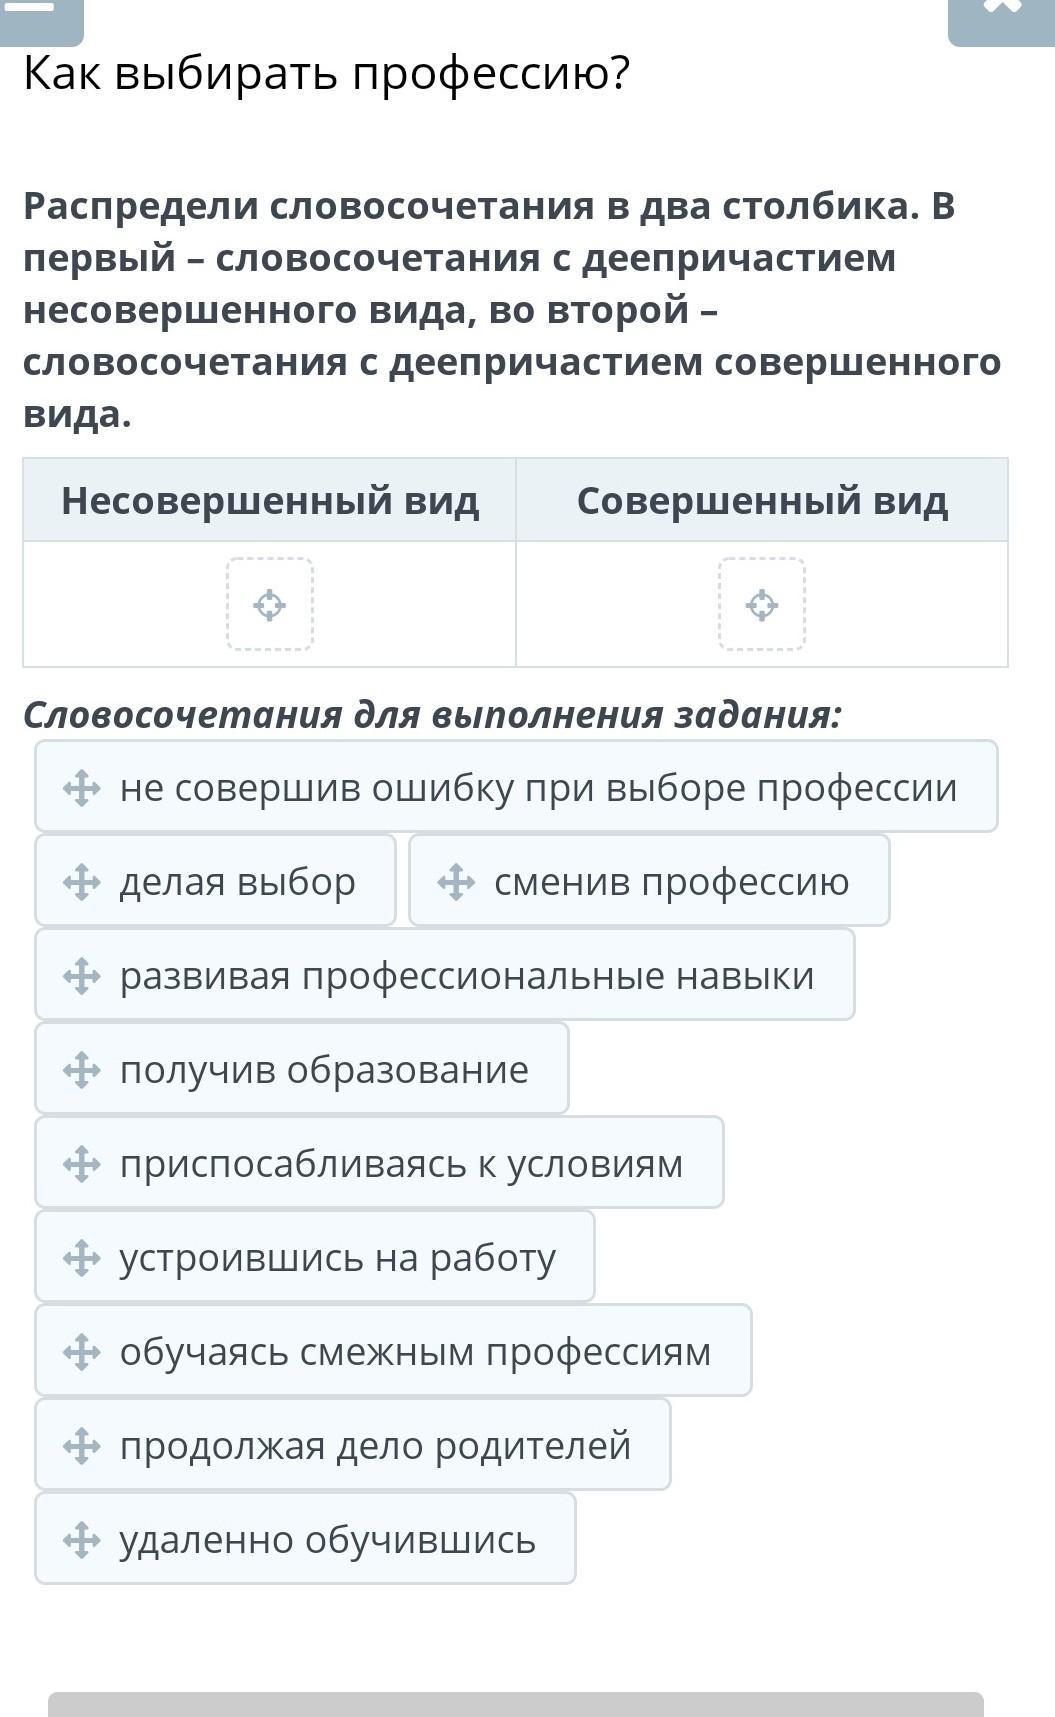Select the phrase 'приспосабливаясь к условиям'
1055x1717 pixels.
pyautogui.click(x=401, y=1164)
